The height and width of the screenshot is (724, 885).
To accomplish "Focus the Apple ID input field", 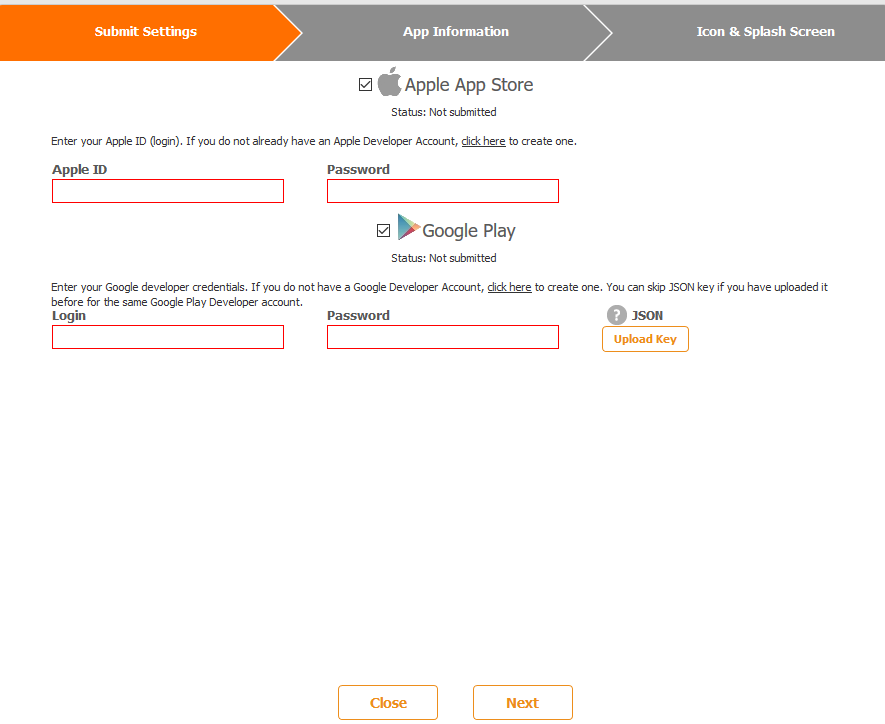I will coord(168,191).
